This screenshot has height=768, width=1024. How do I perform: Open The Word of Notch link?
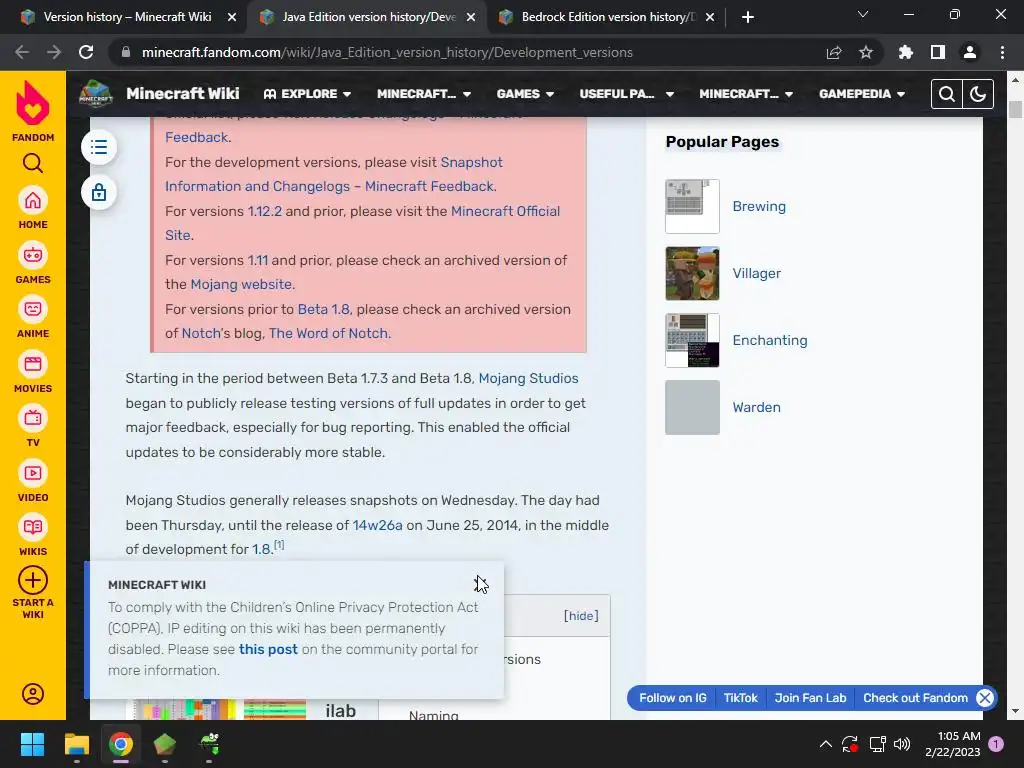[x=328, y=333]
